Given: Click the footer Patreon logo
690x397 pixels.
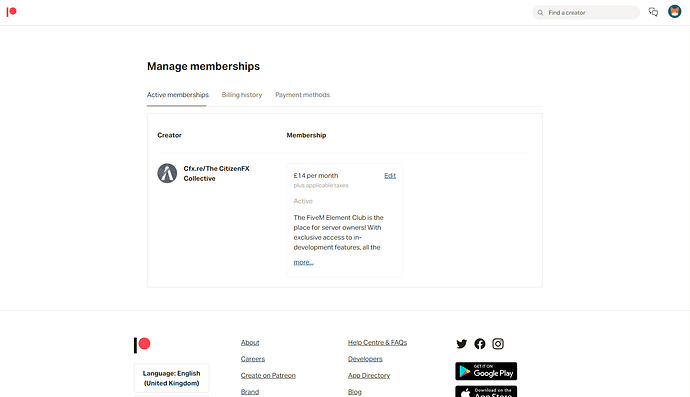Looking at the screenshot, I should coord(142,345).
